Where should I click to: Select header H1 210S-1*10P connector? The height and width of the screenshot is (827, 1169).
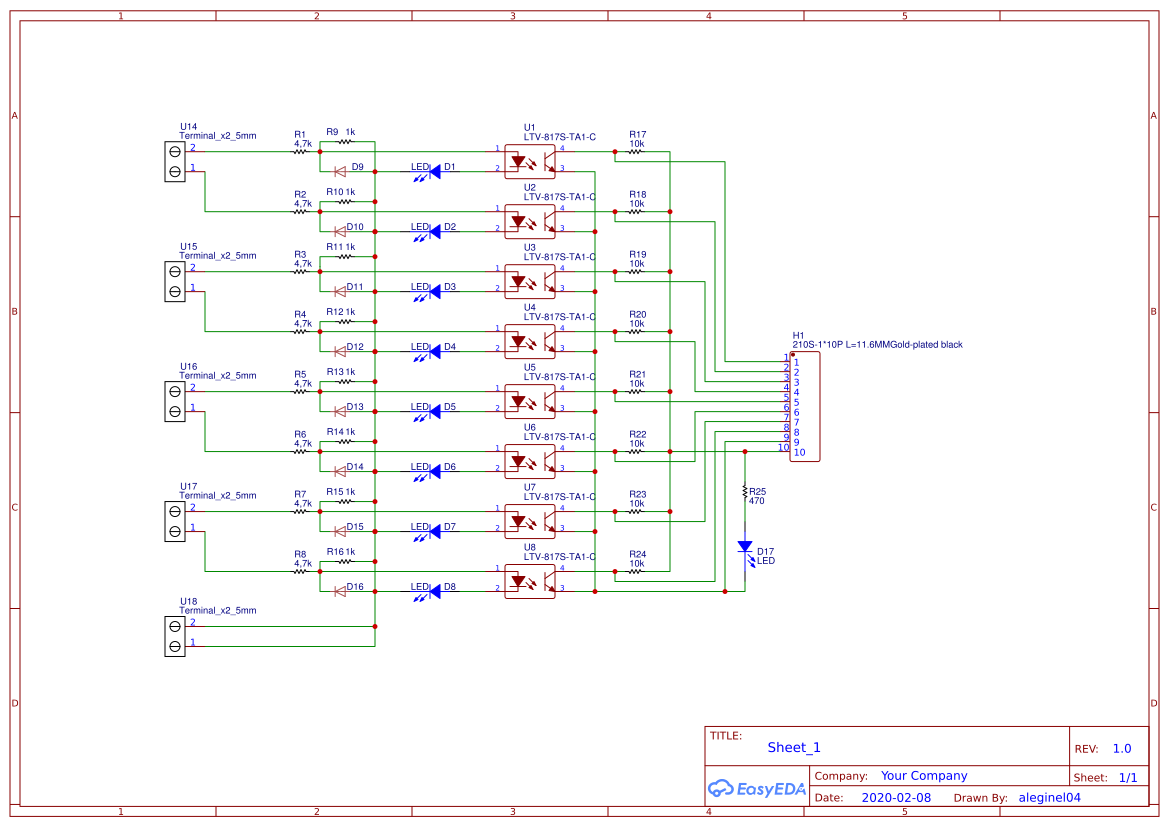[x=805, y=405]
